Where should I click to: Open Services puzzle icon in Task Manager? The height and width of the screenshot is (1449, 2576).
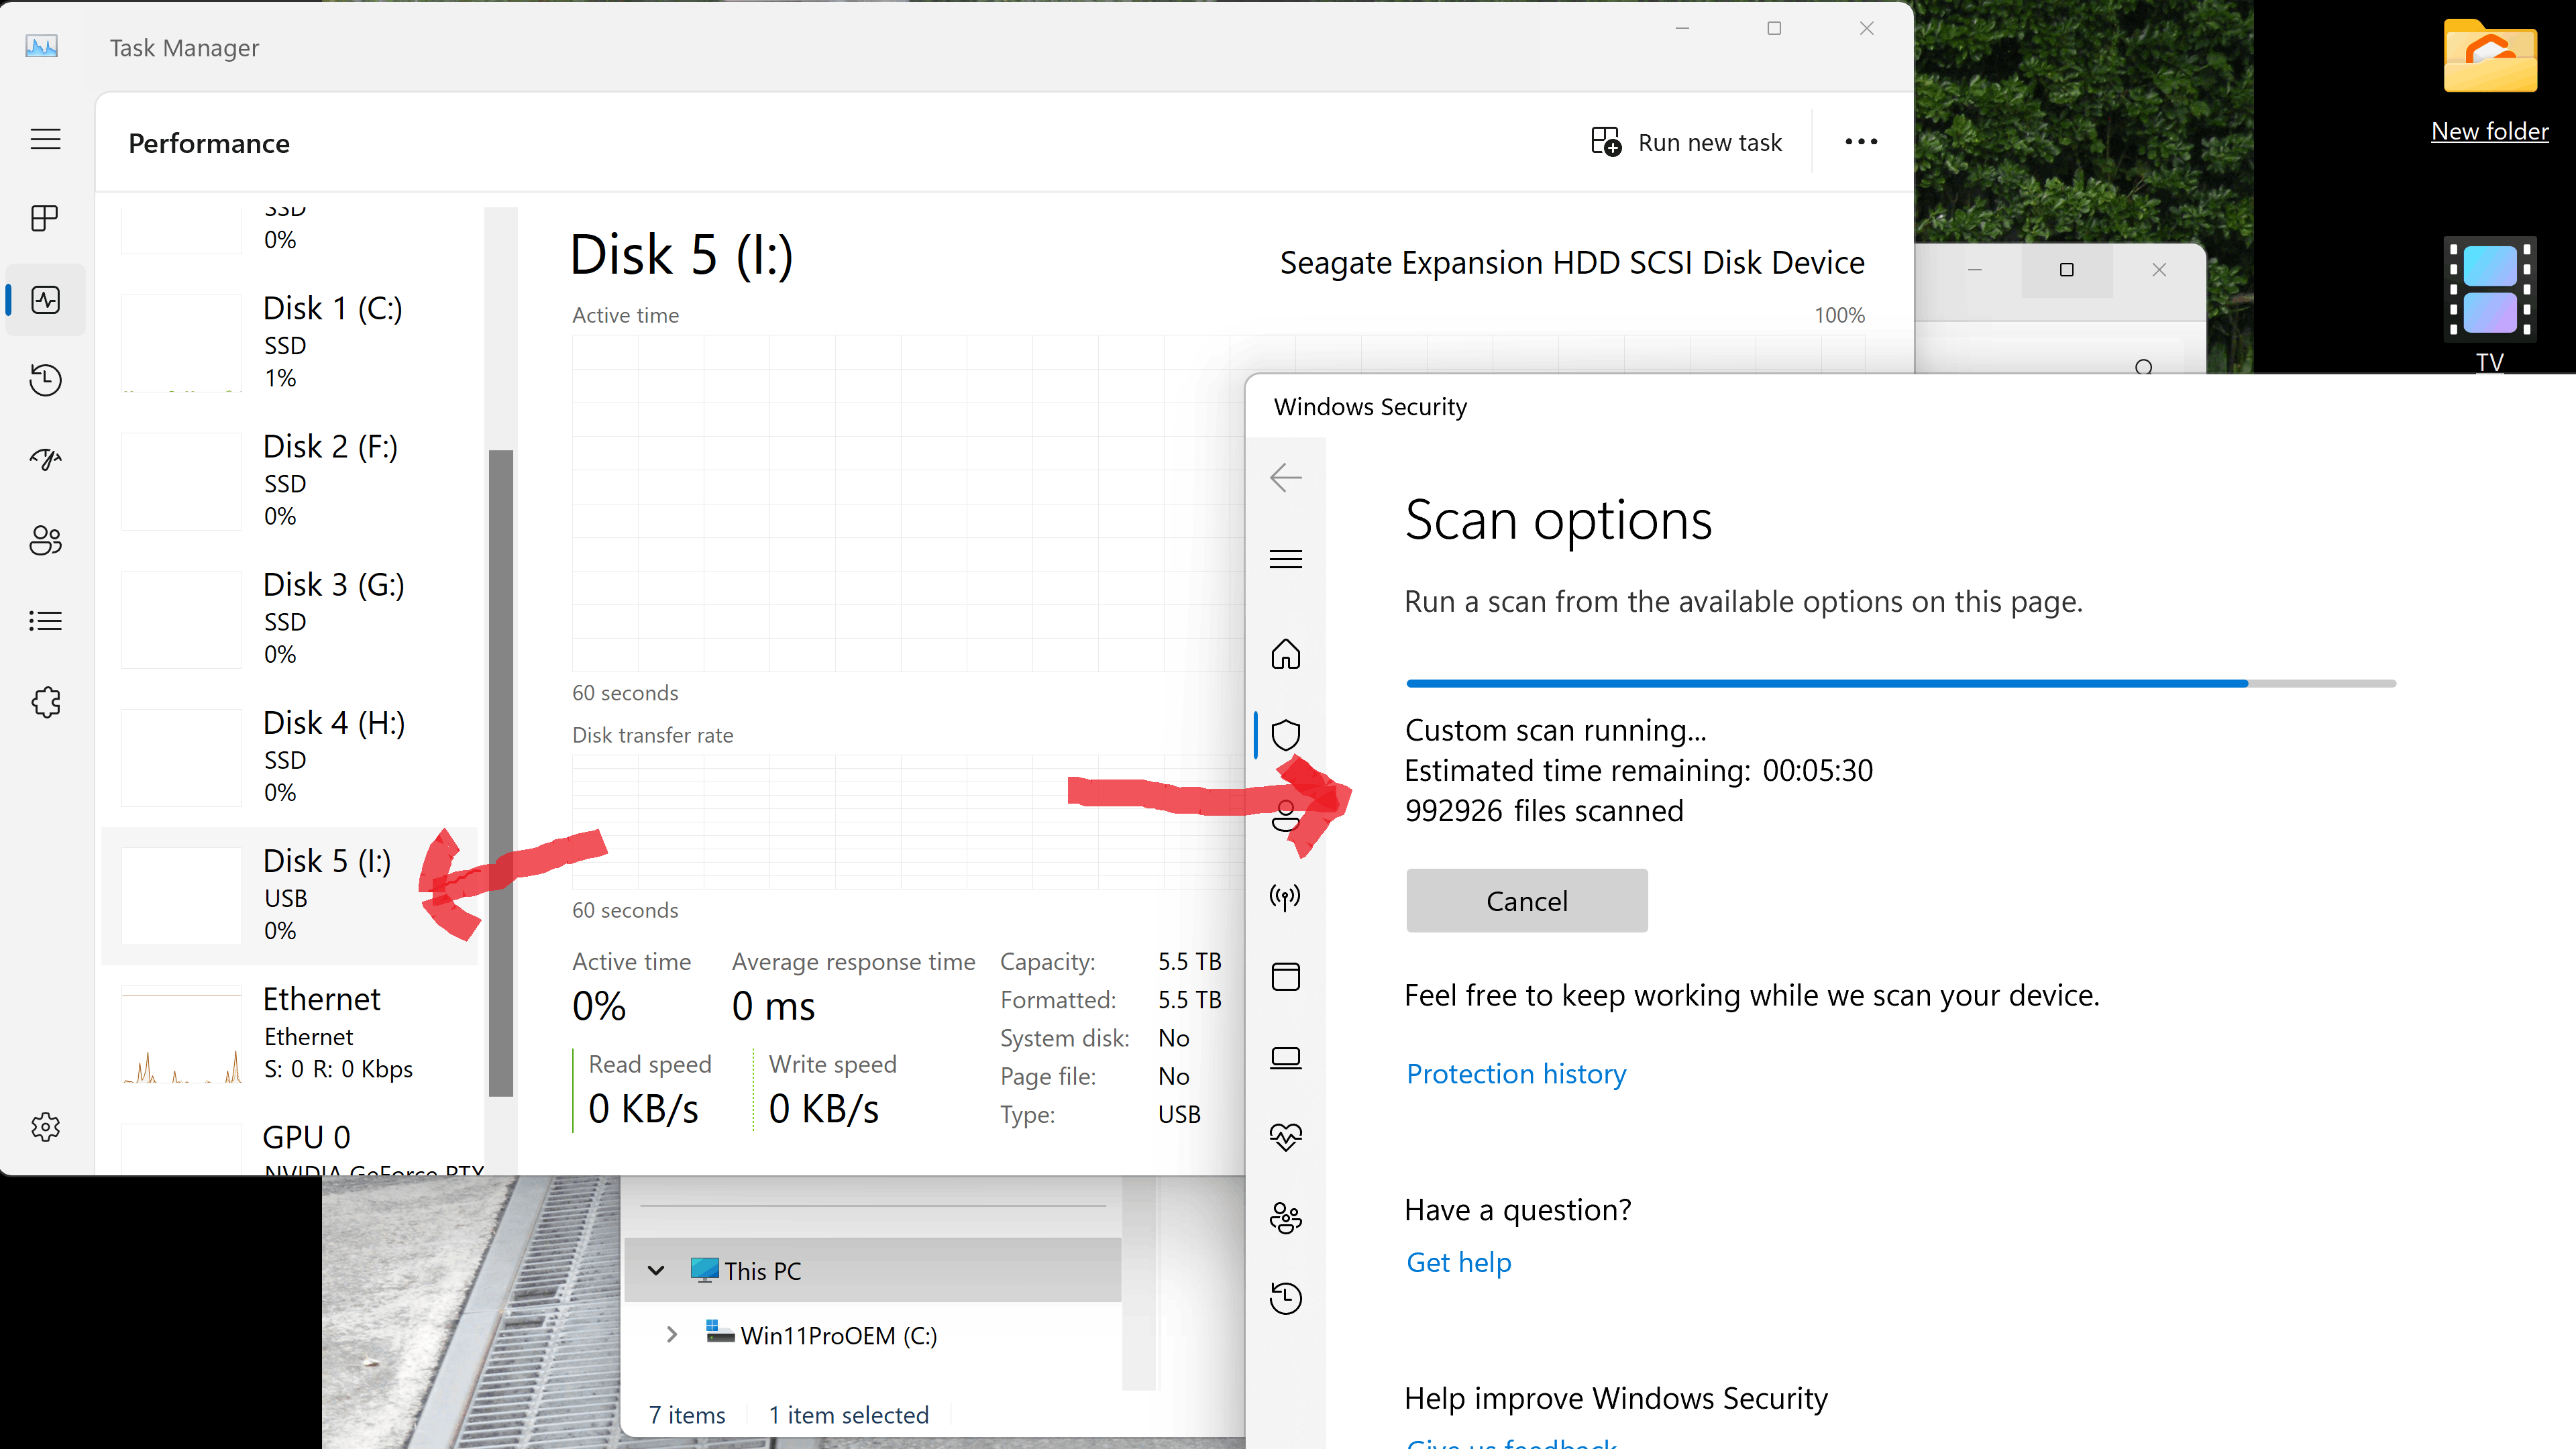coord(45,702)
